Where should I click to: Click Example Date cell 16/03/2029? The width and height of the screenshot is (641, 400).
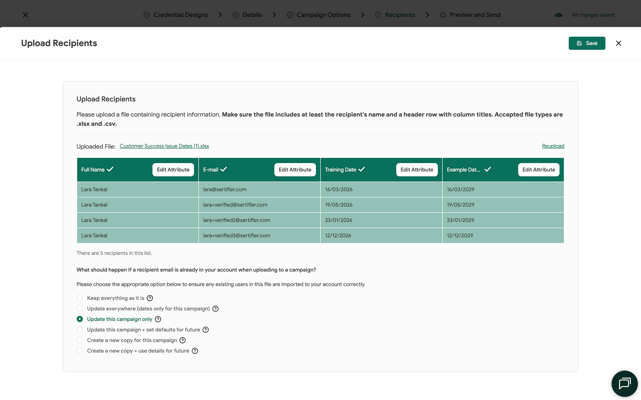[503, 189]
